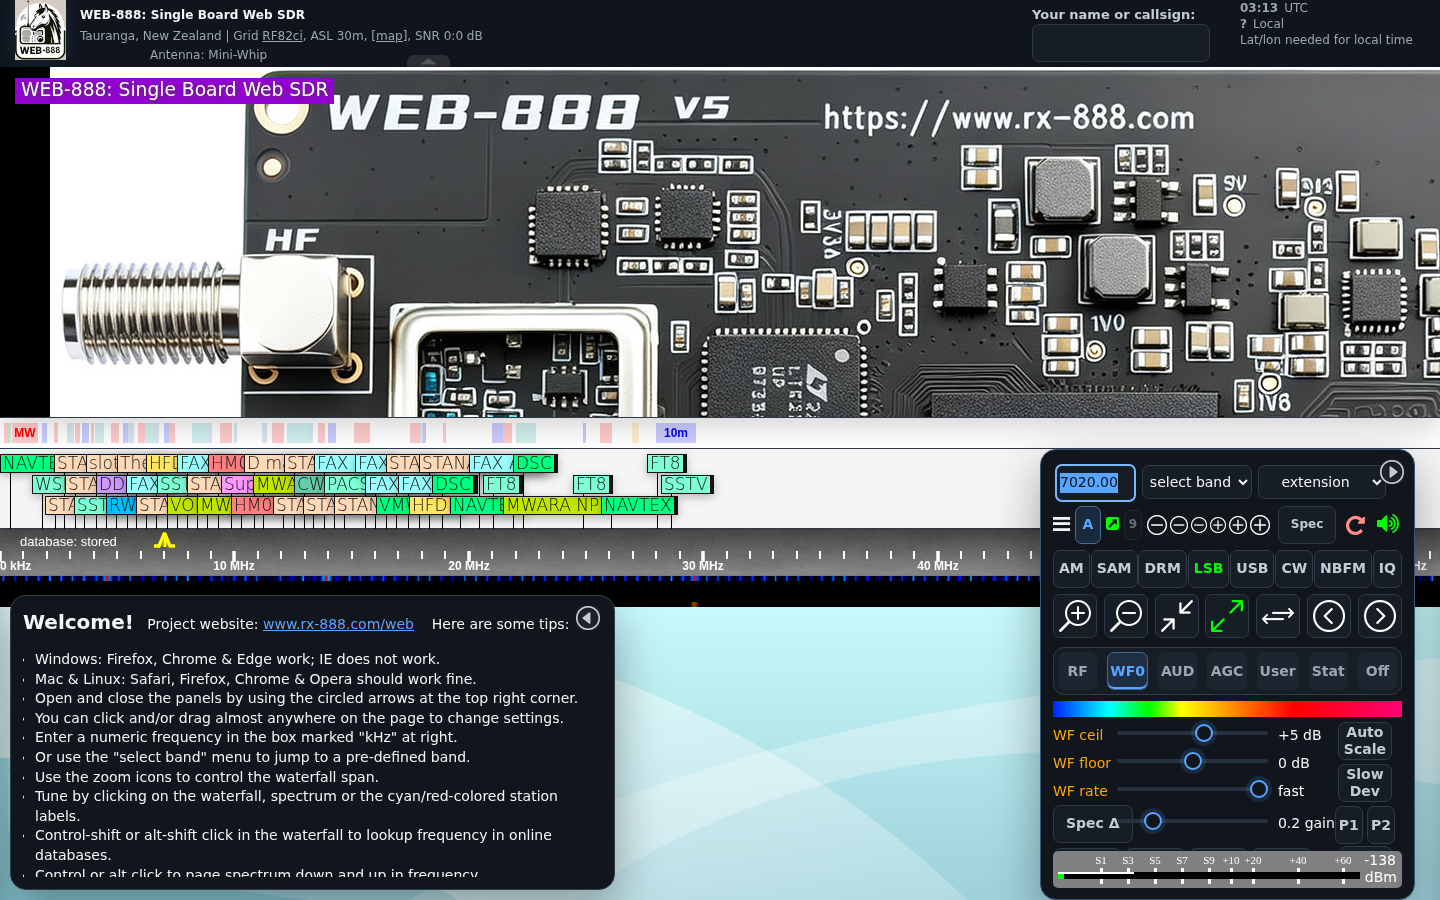Click the smallest minus frequency step circle

(x=1198, y=525)
